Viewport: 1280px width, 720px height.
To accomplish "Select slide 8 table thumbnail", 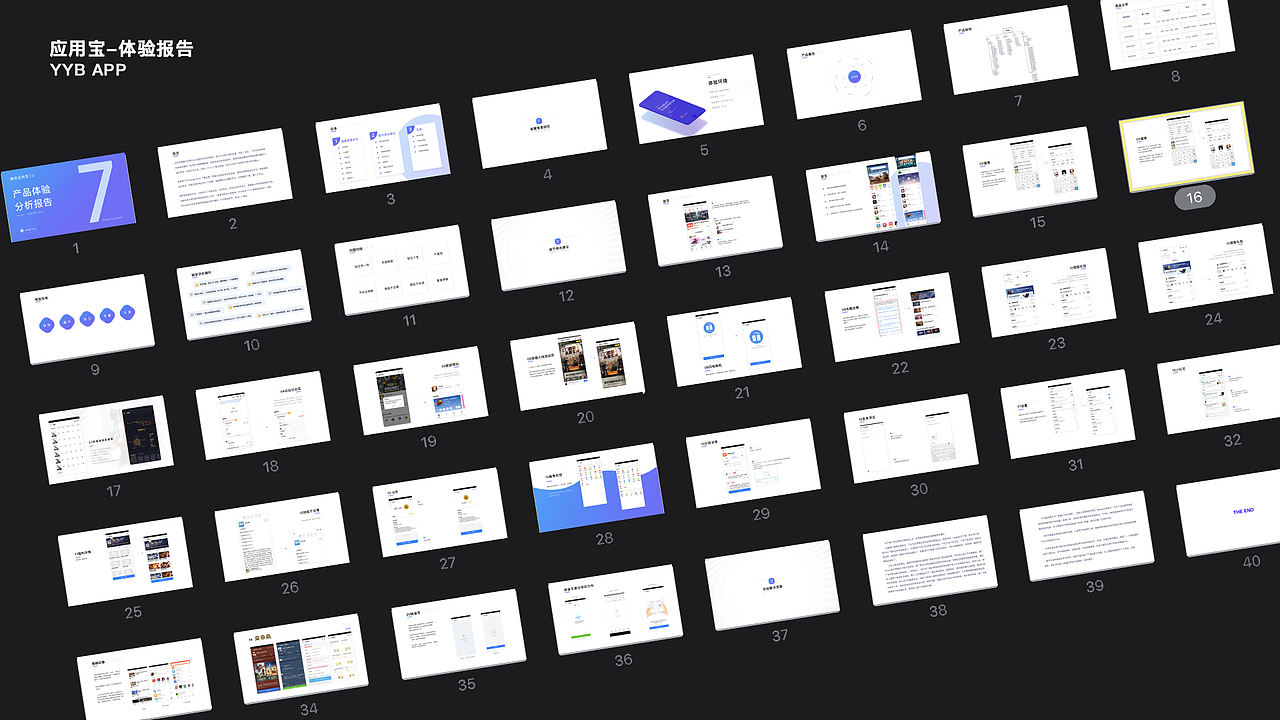I will (x=1169, y=34).
